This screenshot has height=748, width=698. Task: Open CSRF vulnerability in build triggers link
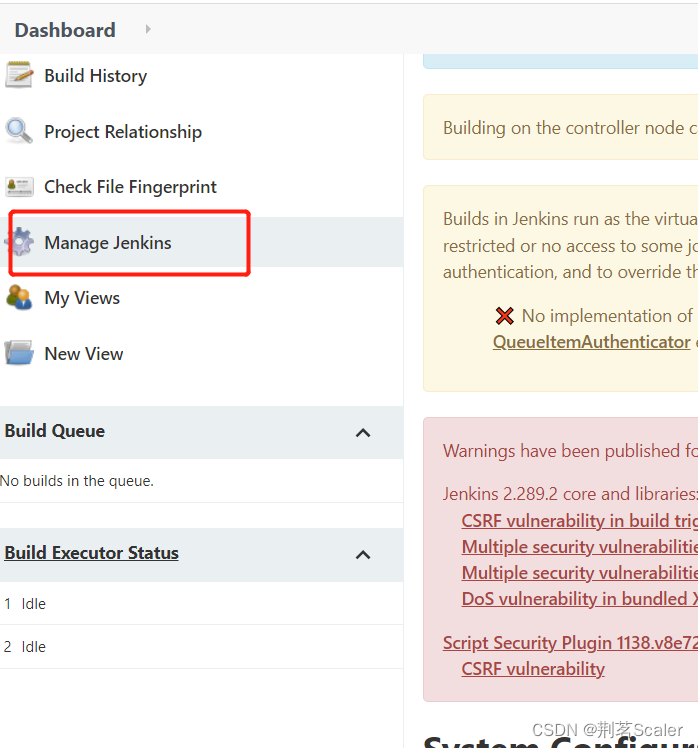click(580, 520)
